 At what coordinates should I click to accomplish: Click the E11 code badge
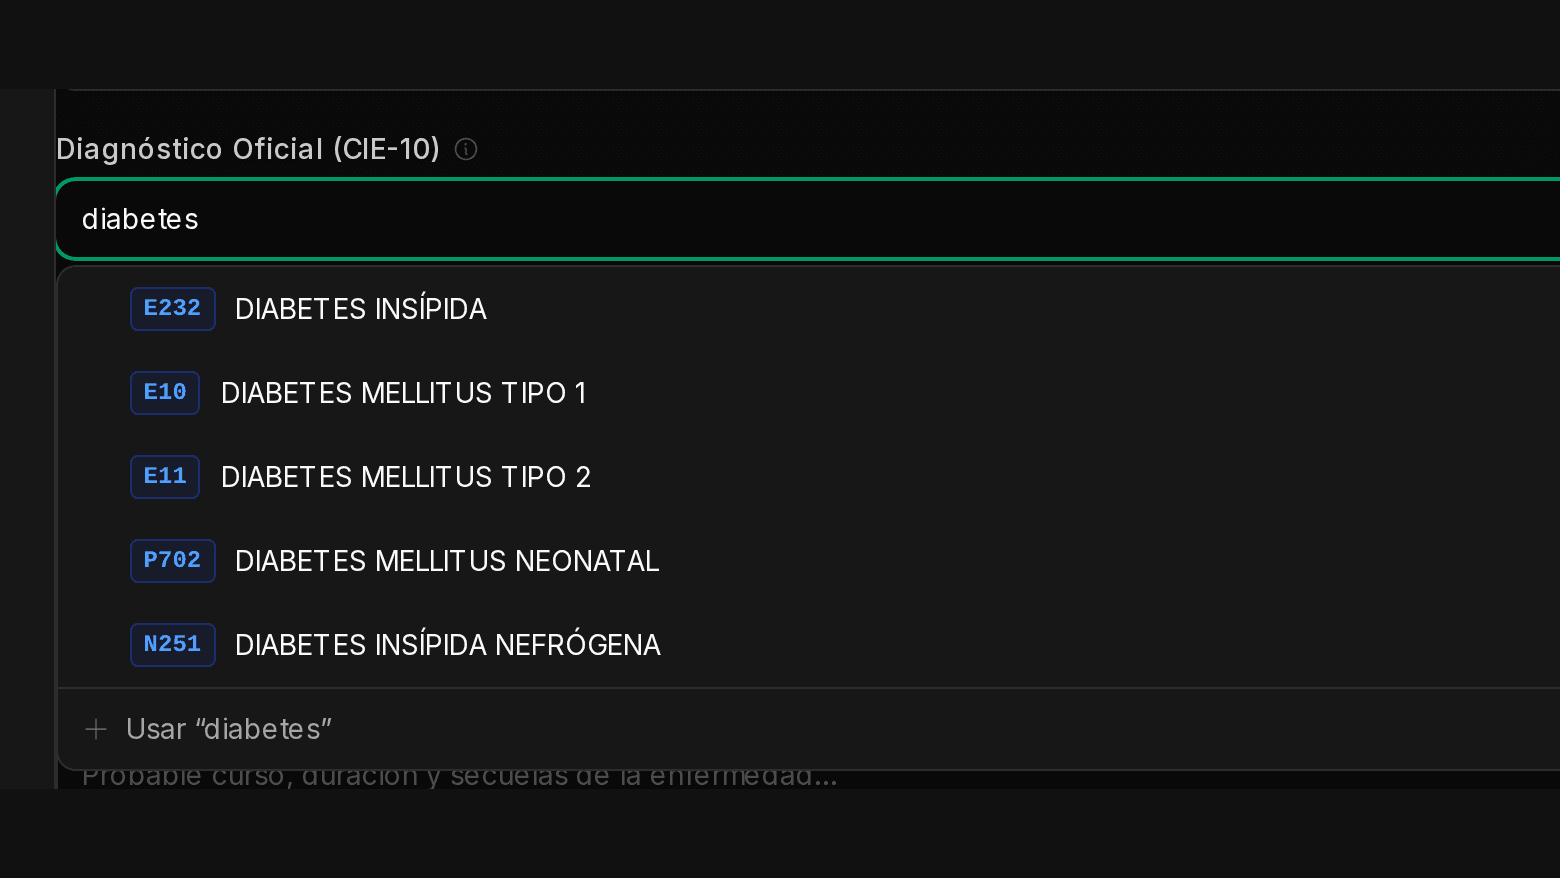(165, 476)
